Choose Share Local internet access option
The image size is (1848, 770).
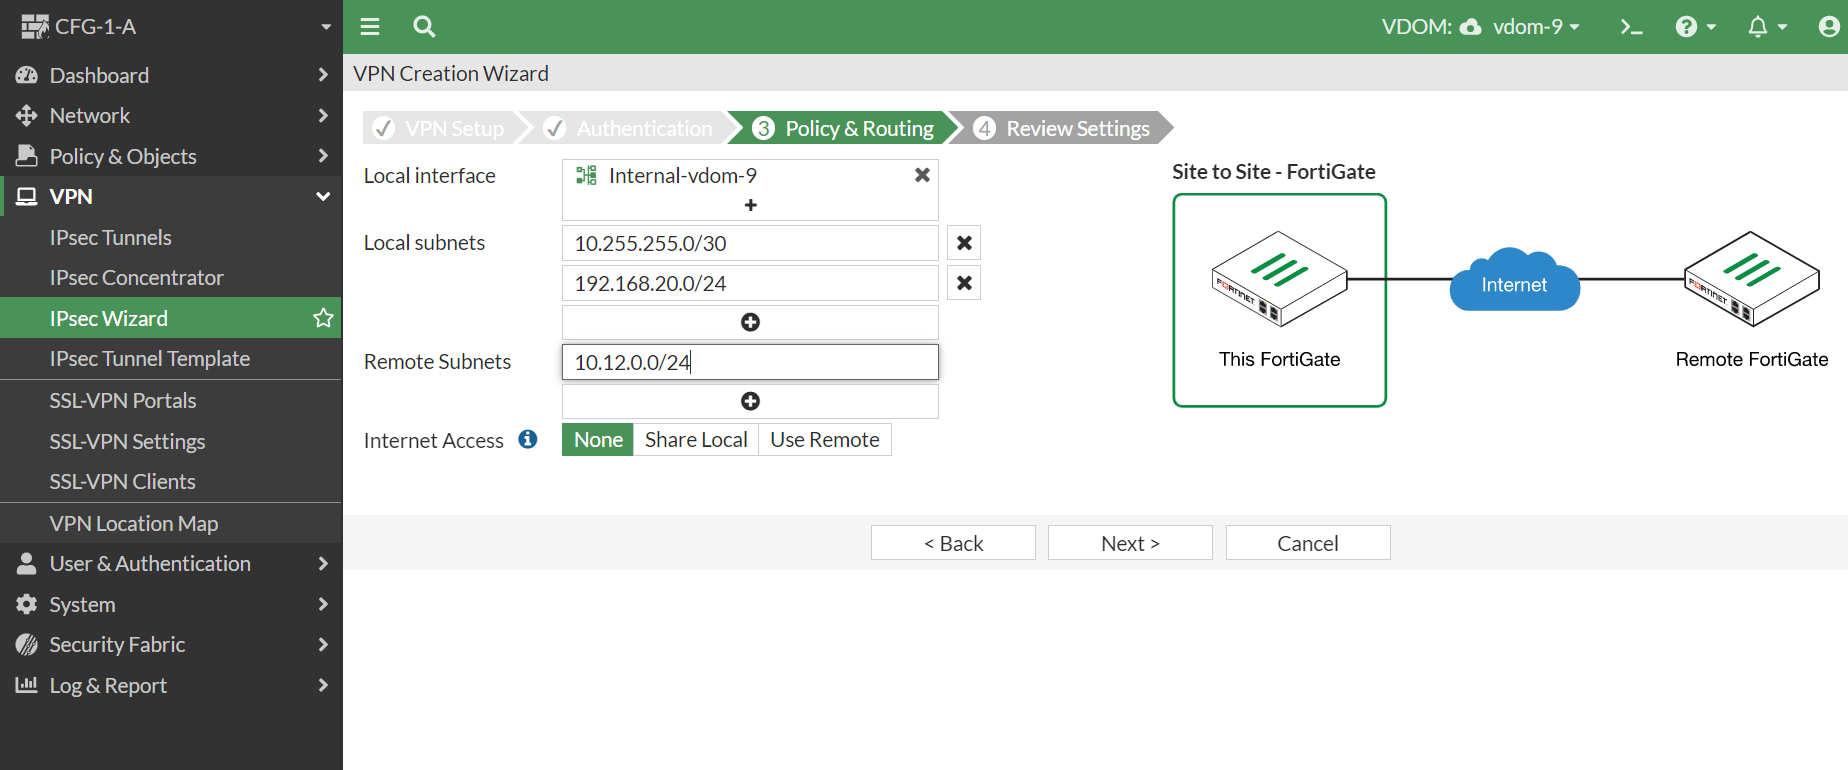click(x=696, y=440)
